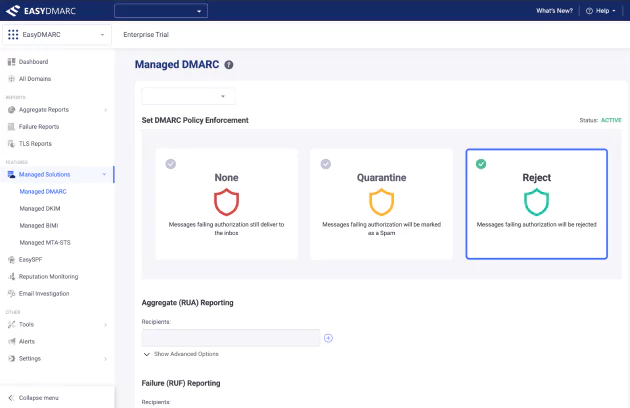Click the Quarantine card description text
Screen dimensions: 630x408
click(x=381, y=229)
